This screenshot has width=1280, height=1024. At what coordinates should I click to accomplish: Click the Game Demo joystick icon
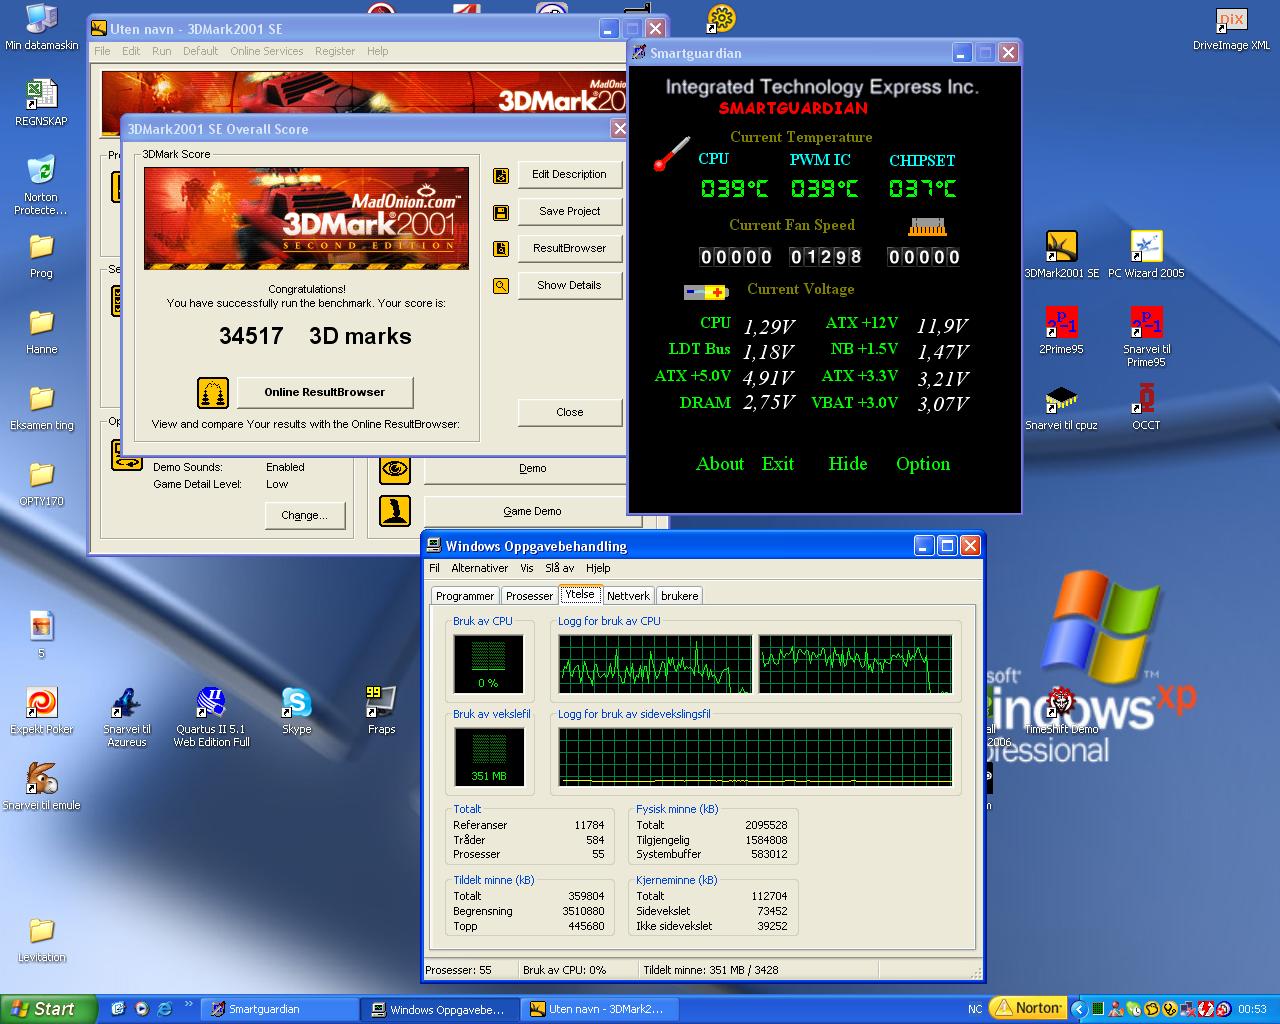pyautogui.click(x=395, y=511)
